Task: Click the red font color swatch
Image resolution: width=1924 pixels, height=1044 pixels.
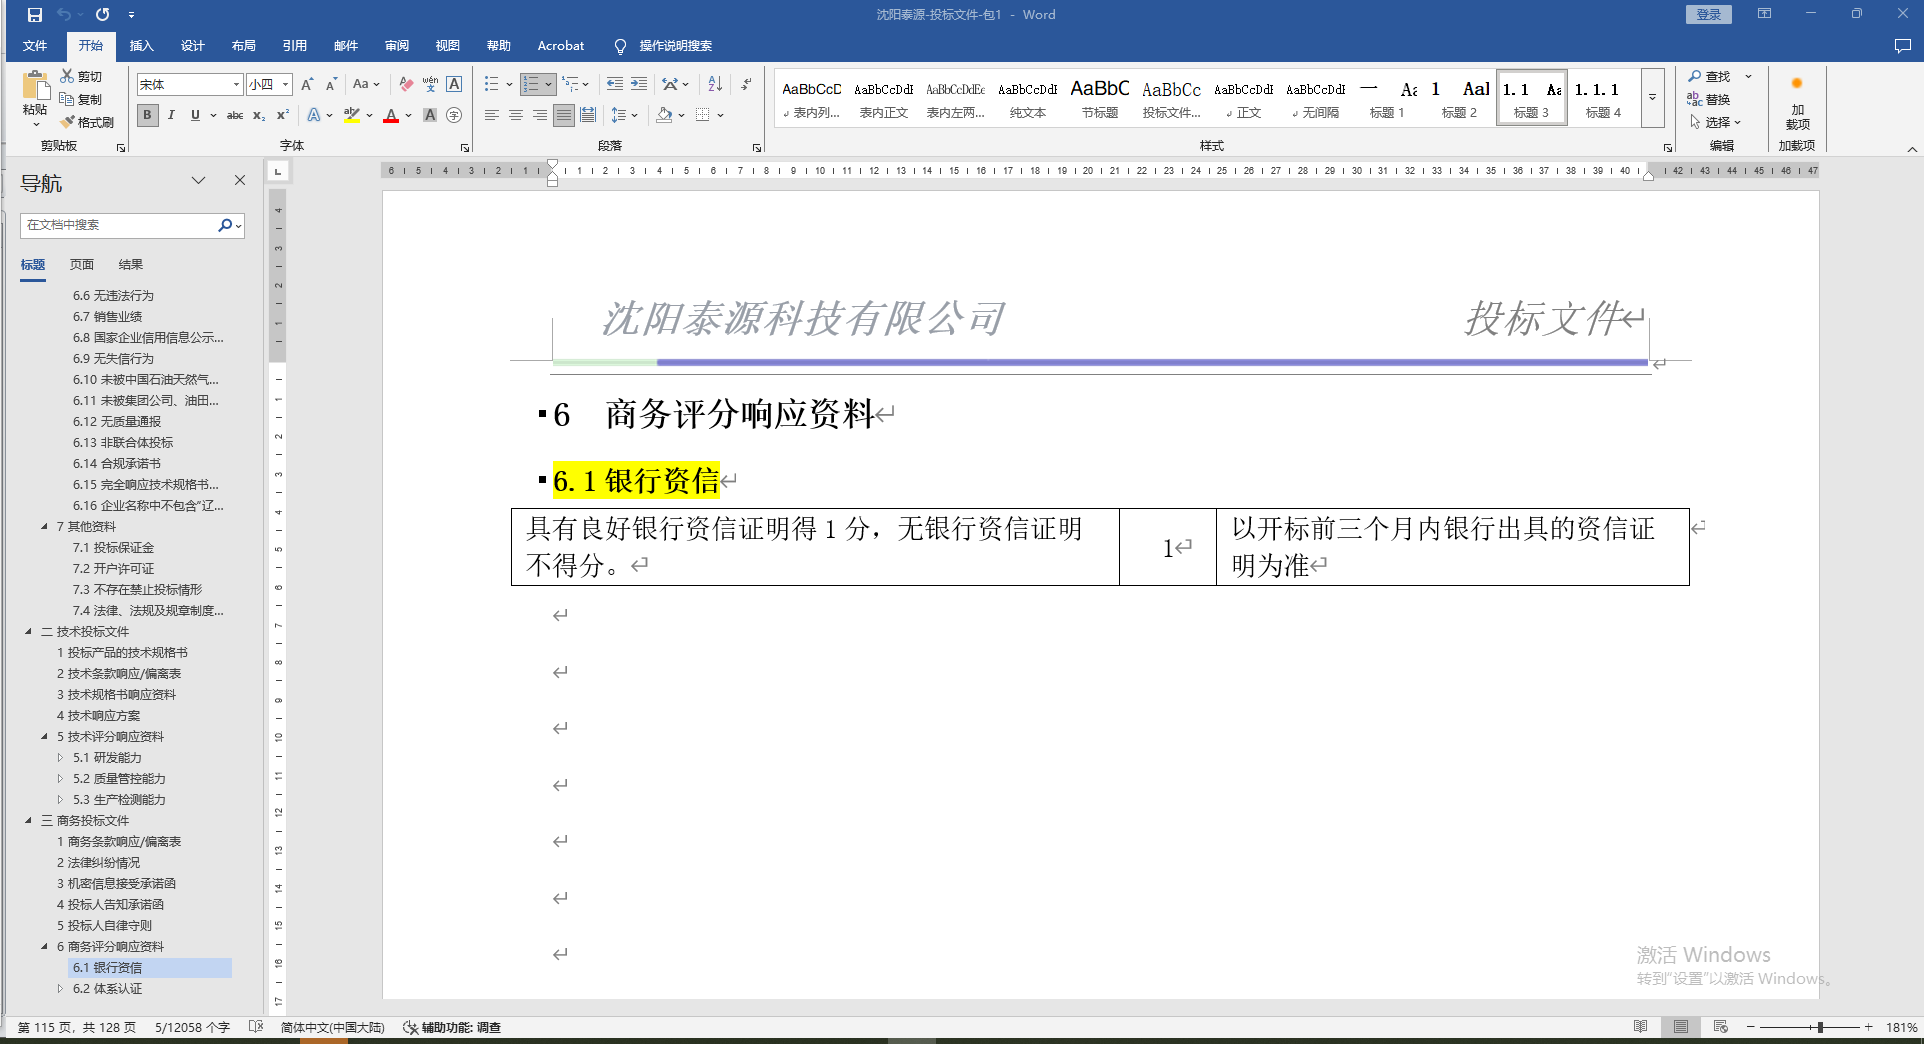Action: tap(391, 116)
